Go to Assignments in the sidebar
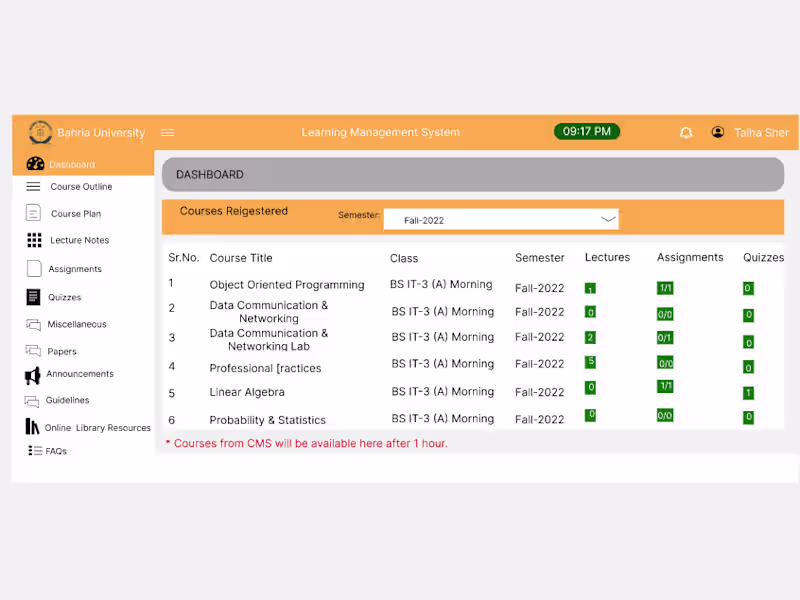The width and height of the screenshot is (800, 600). tap(75, 269)
